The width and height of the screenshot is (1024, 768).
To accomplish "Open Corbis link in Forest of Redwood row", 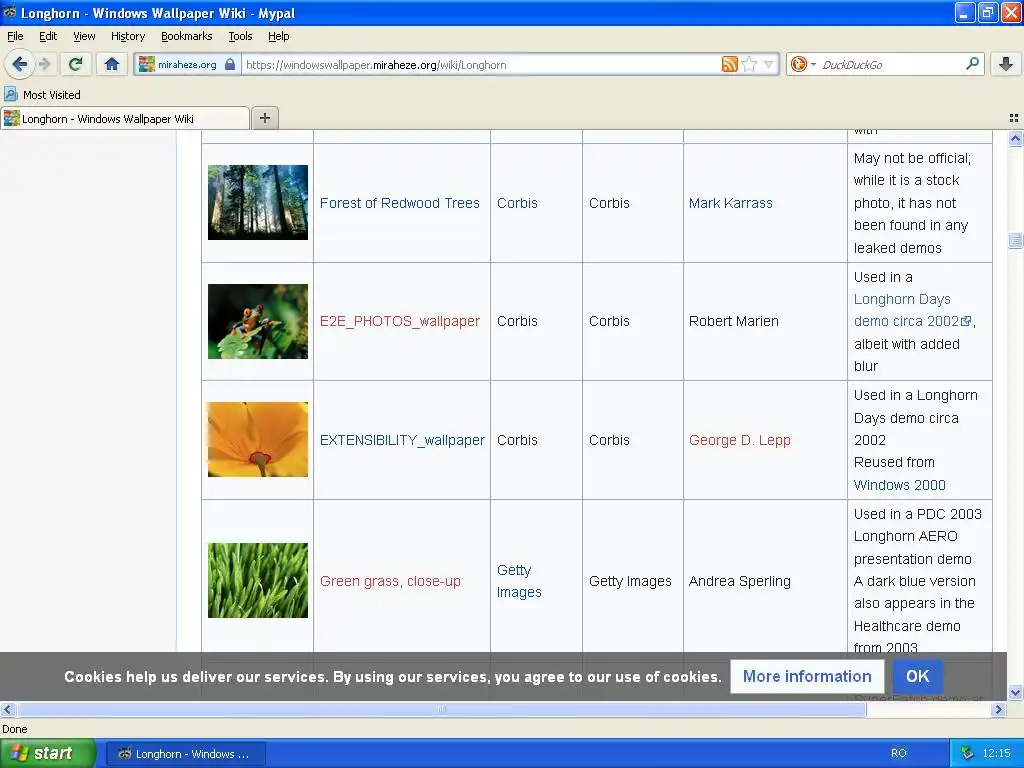I will [x=517, y=203].
